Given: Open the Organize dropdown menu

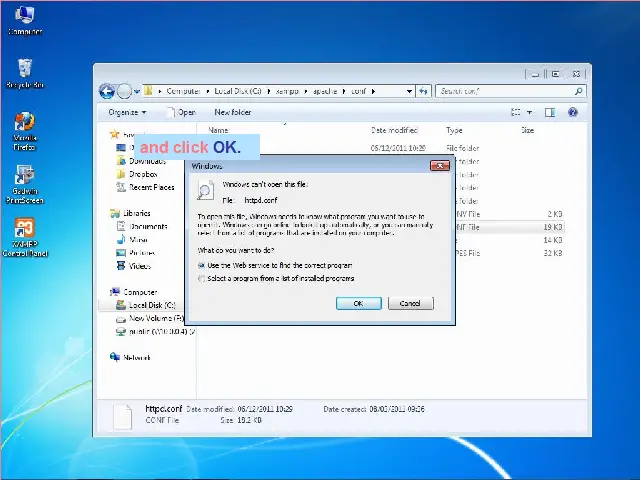Looking at the screenshot, I should 127,112.
